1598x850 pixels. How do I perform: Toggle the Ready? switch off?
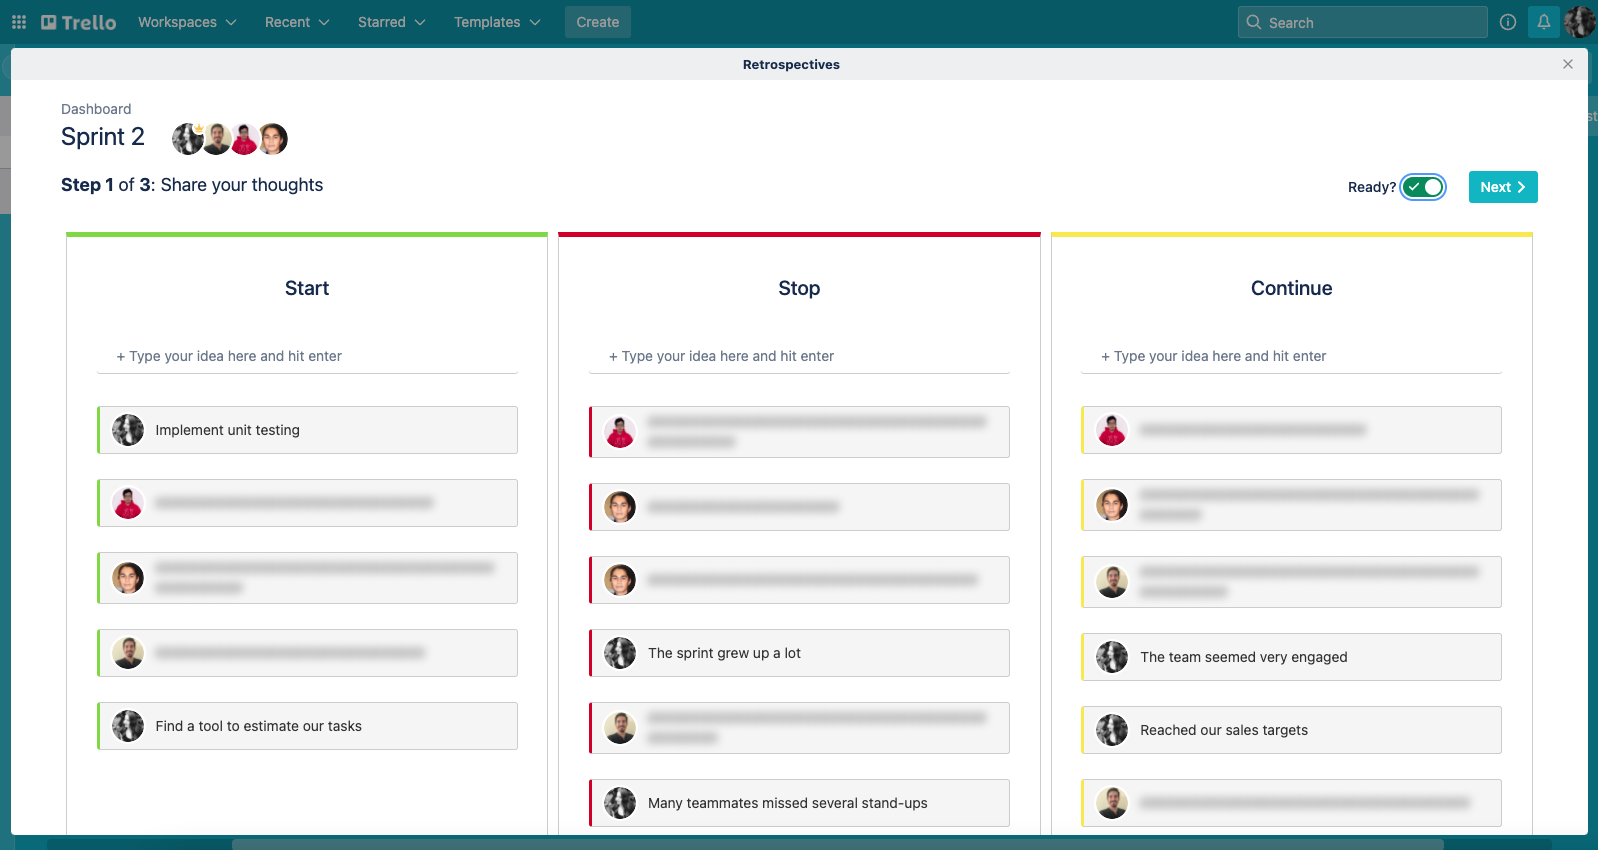tap(1422, 187)
